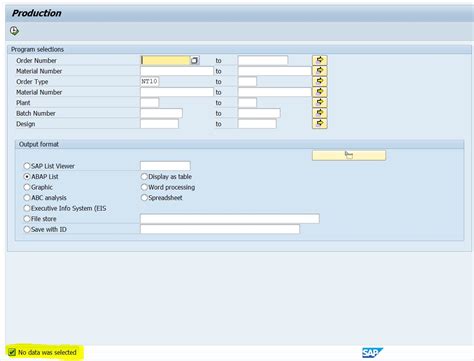Click the Save with ID field
Image resolution: width=474 pixels, height=361 pixels.
click(x=220, y=229)
